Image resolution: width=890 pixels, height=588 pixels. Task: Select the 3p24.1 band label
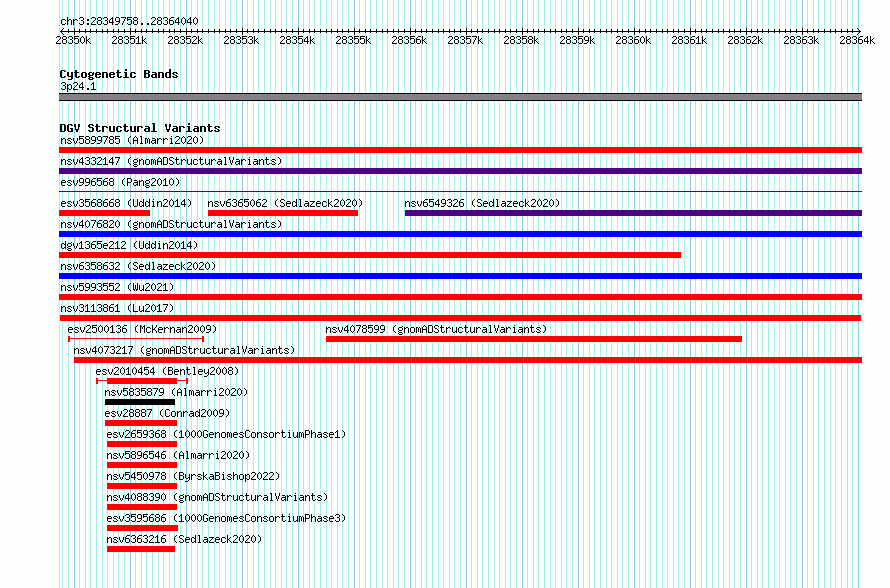78,86
